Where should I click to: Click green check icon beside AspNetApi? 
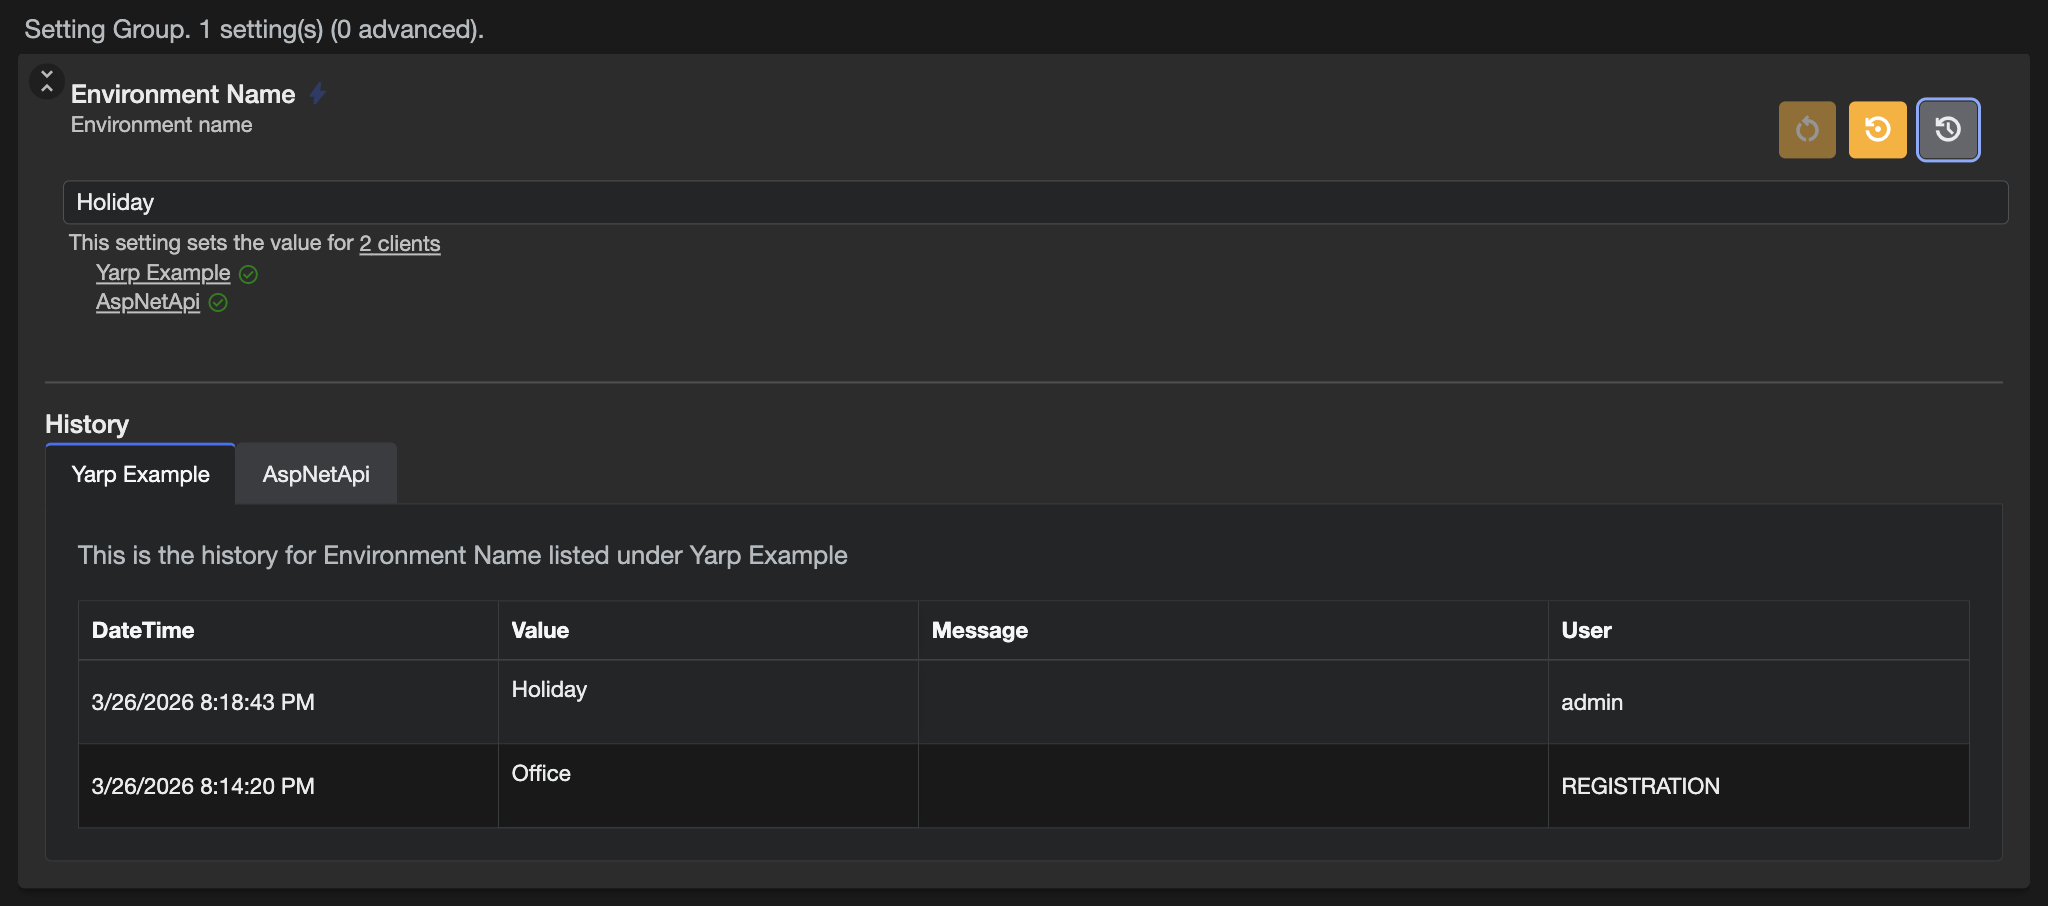pos(218,303)
